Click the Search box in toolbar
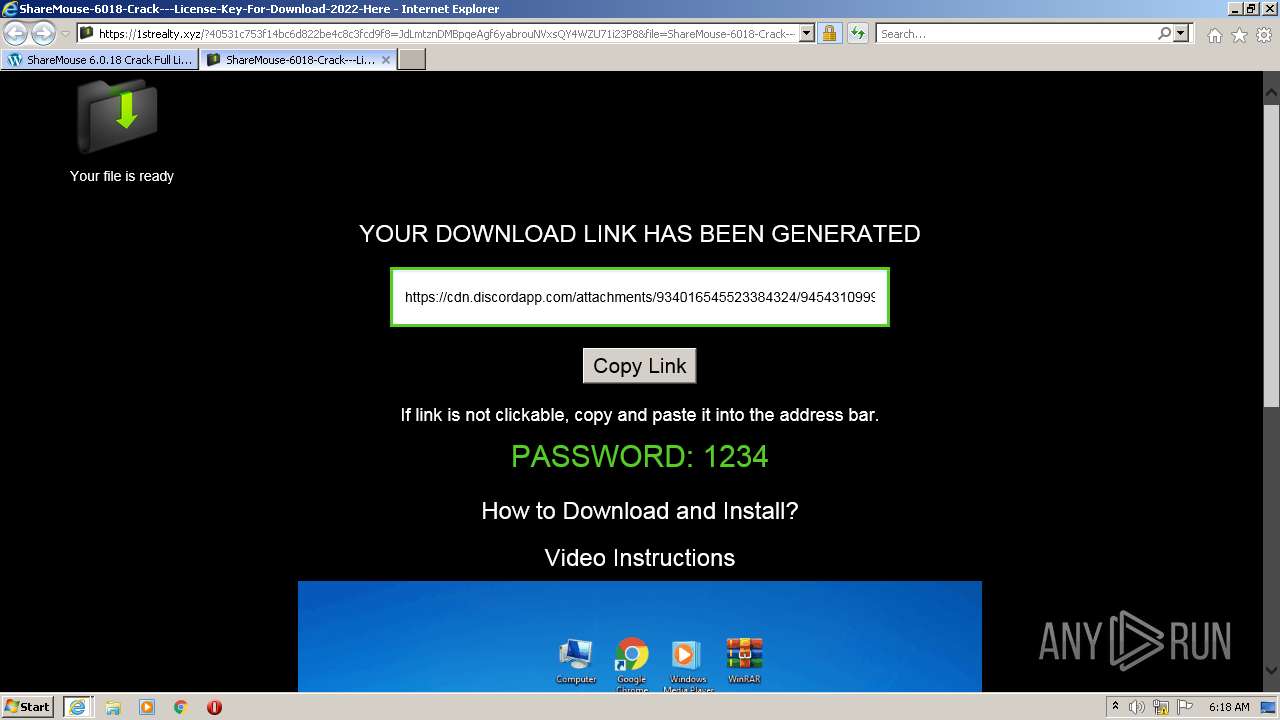1280x720 pixels. pos(1016,34)
